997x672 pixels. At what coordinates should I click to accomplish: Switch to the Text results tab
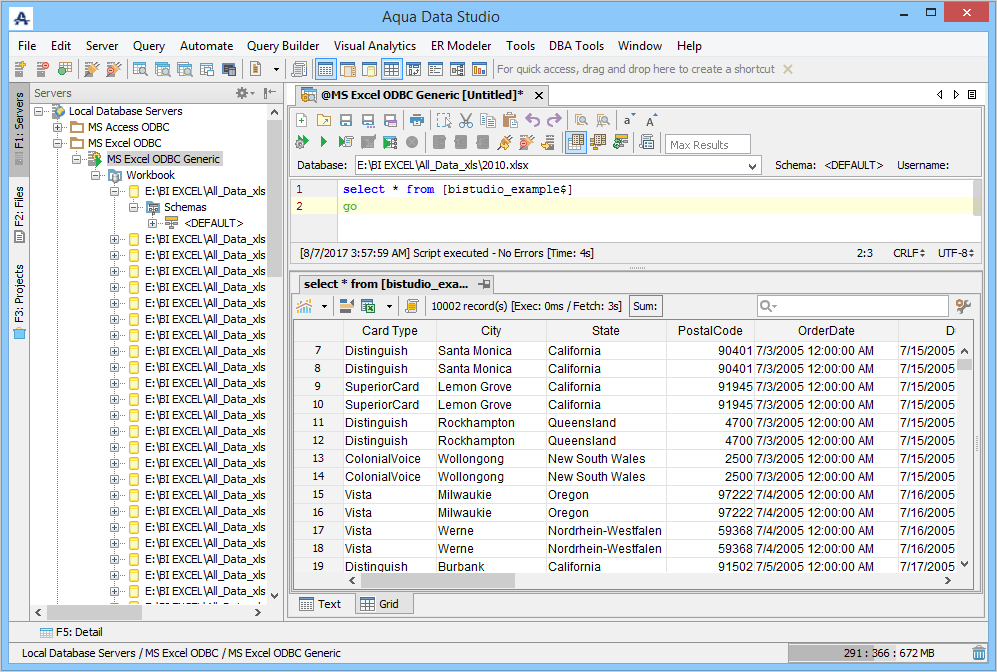pos(320,604)
